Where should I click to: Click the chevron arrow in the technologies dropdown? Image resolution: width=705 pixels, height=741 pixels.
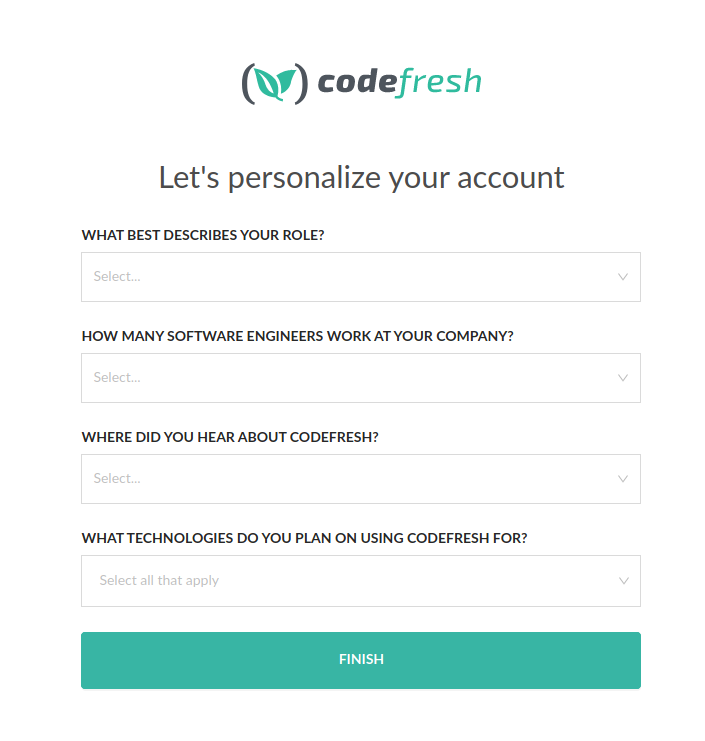[624, 581]
